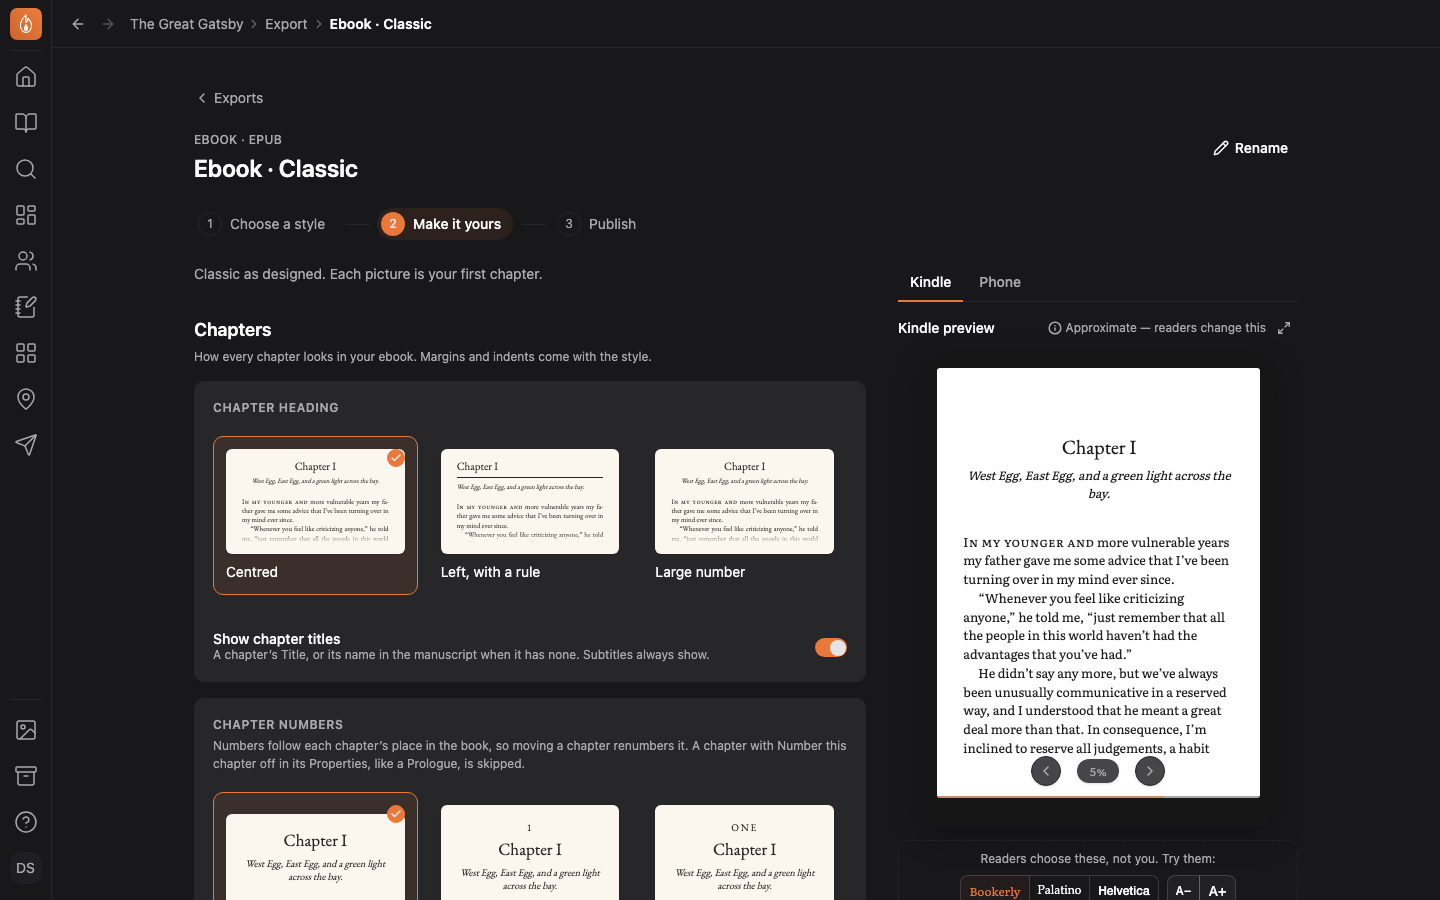Expand the Kindle preview to fullscreen
The width and height of the screenshot is (1440, 900).
click(x=1284, y=328)
